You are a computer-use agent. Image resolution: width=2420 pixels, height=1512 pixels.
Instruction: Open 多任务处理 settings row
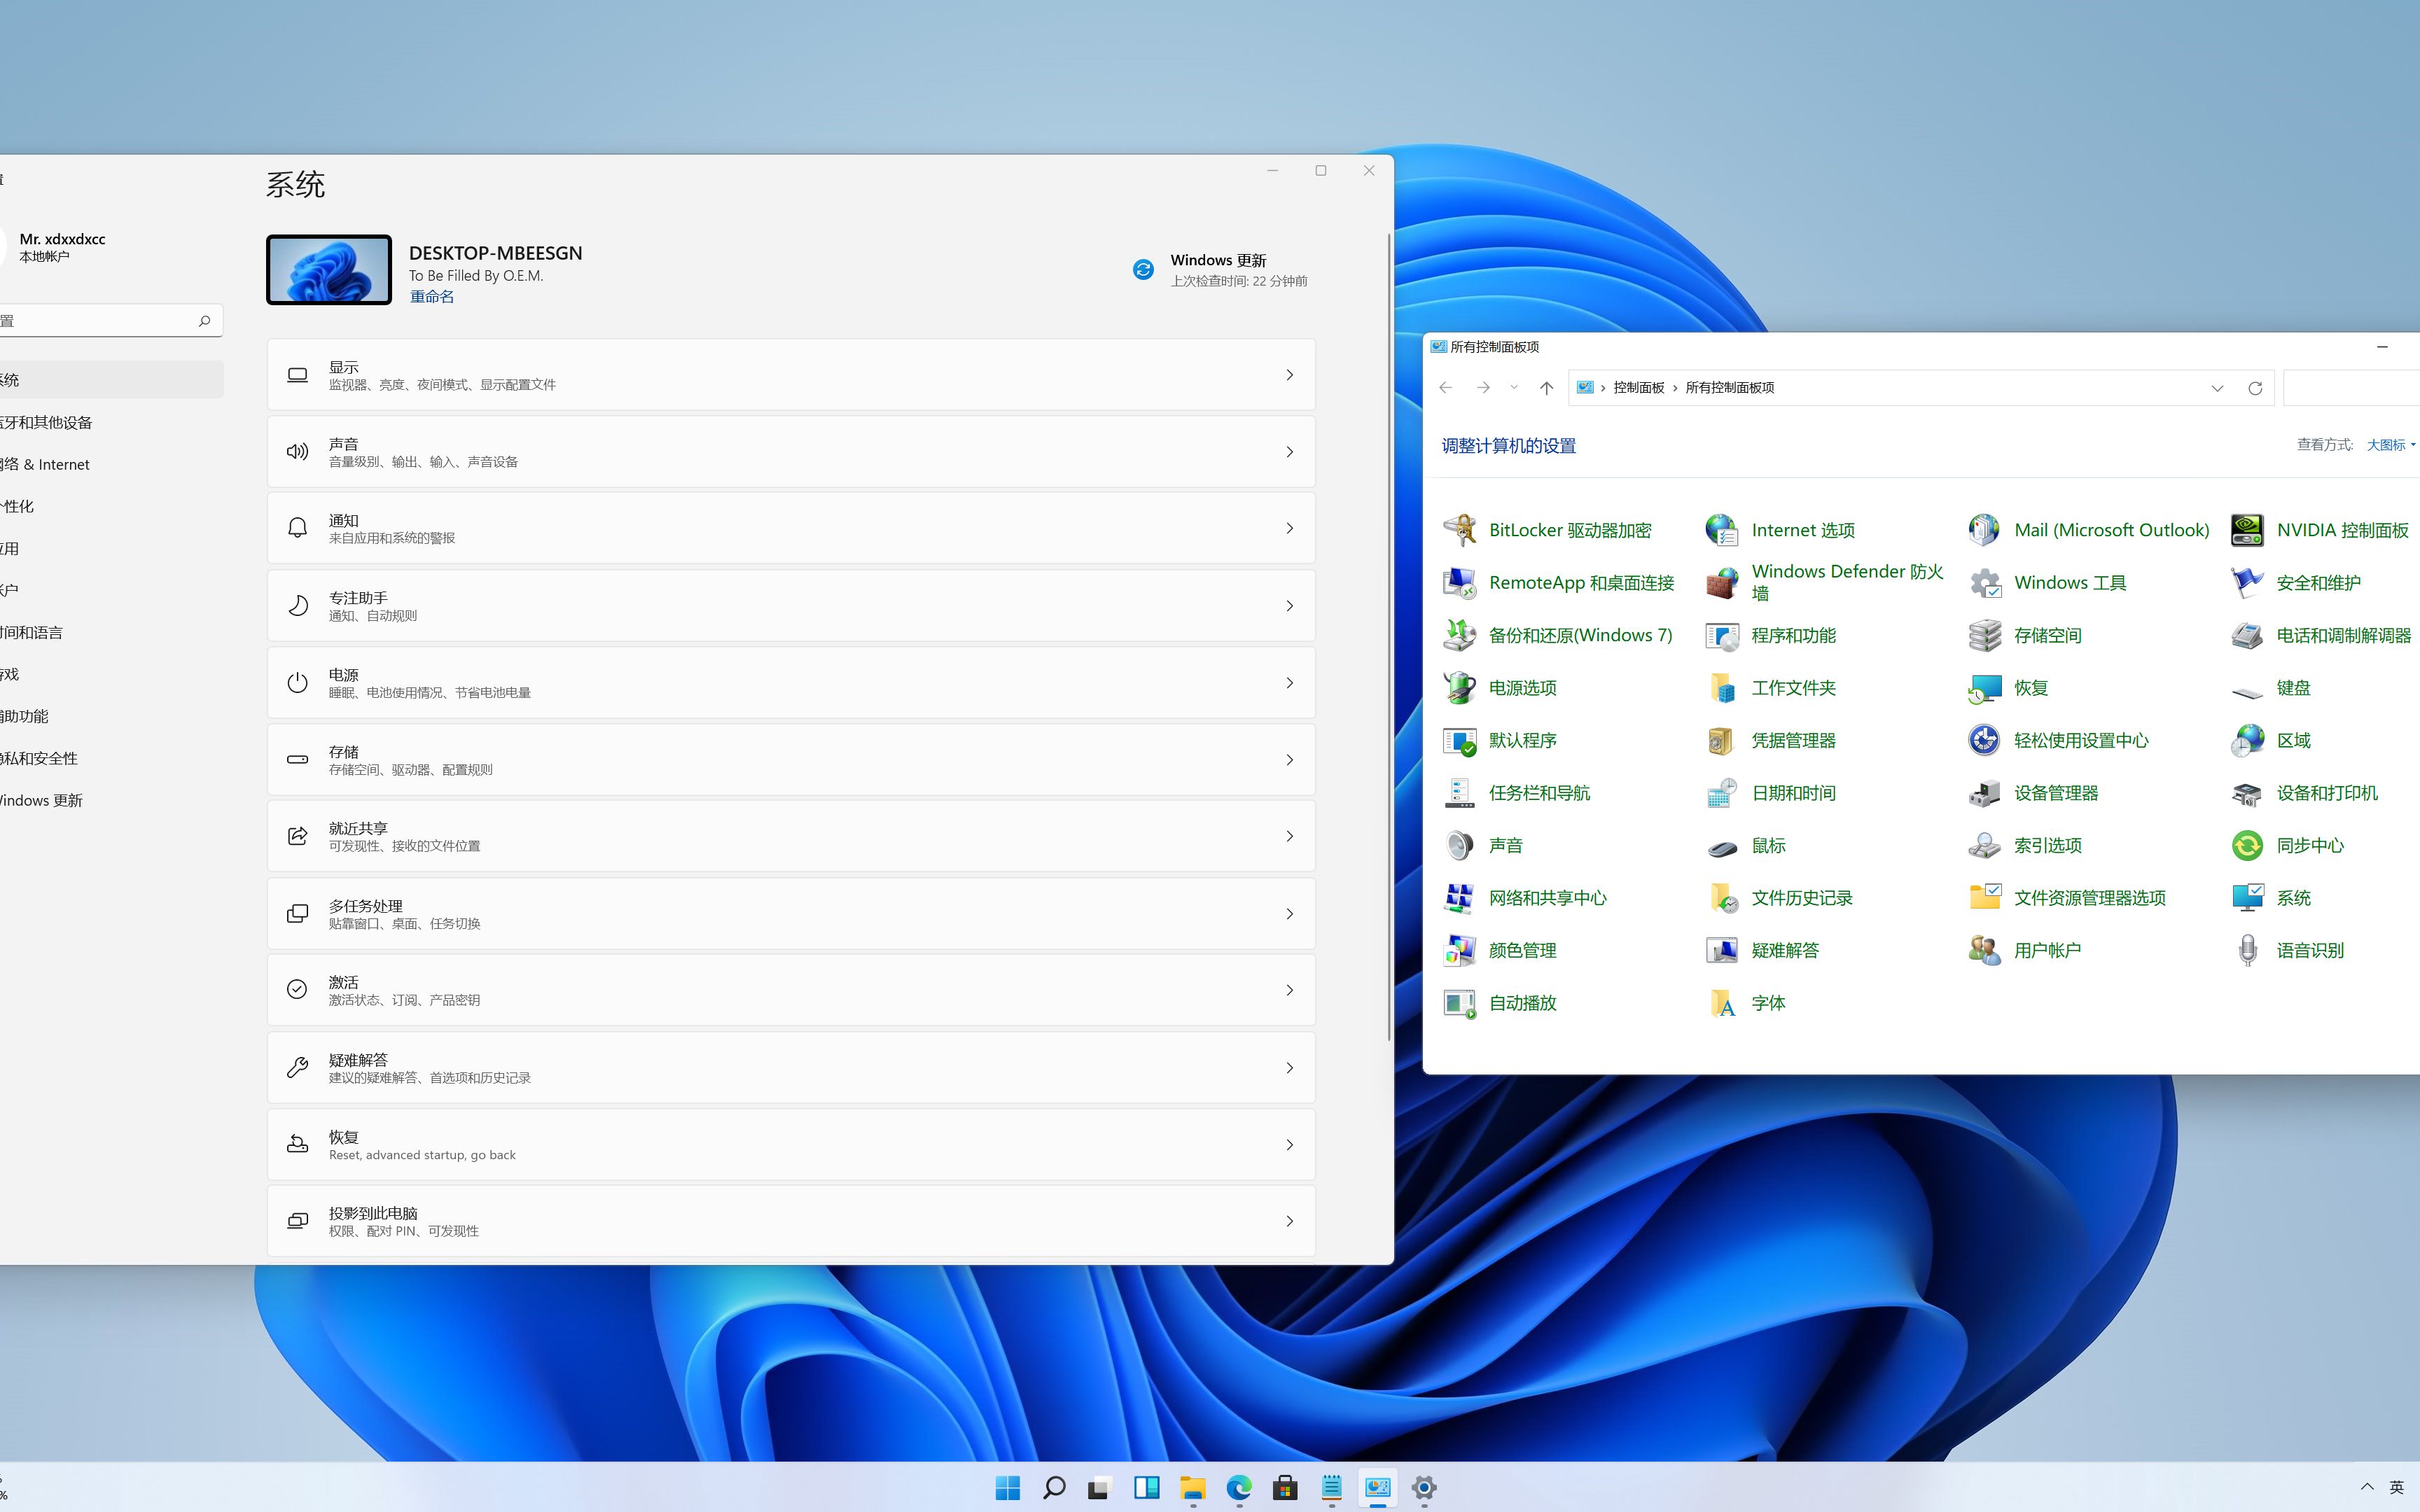791,914
